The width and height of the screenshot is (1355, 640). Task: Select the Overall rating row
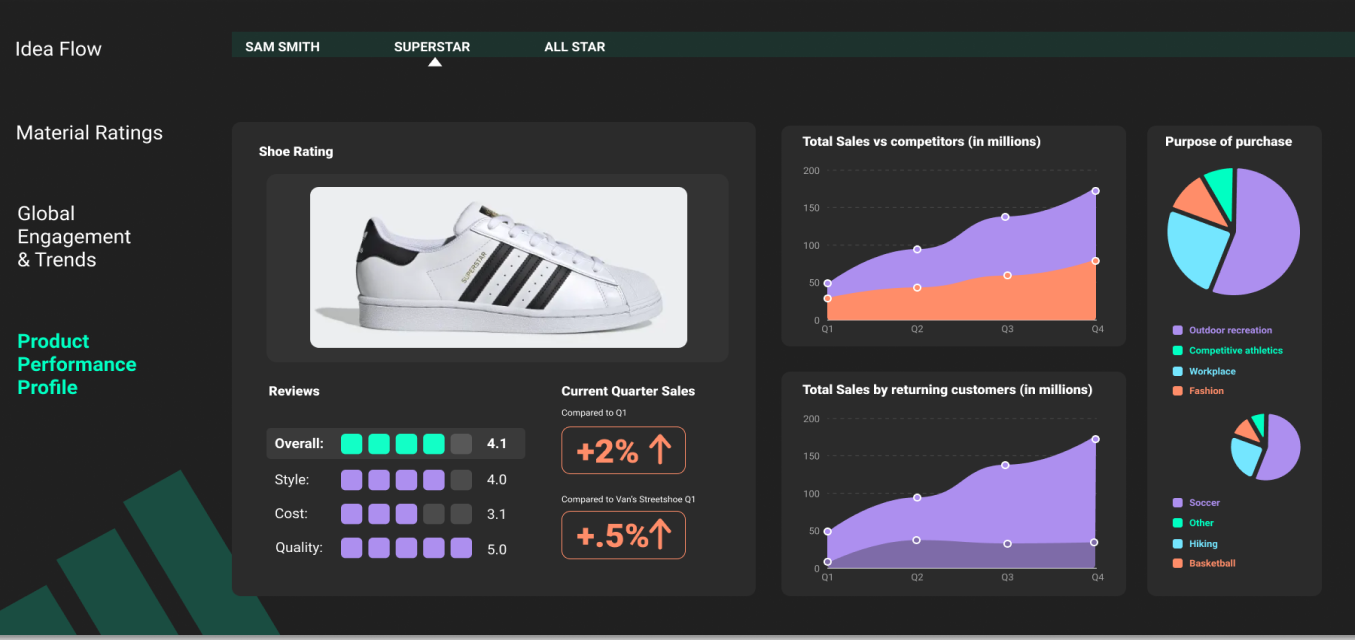pyautogui.click(x=396, y=443)
